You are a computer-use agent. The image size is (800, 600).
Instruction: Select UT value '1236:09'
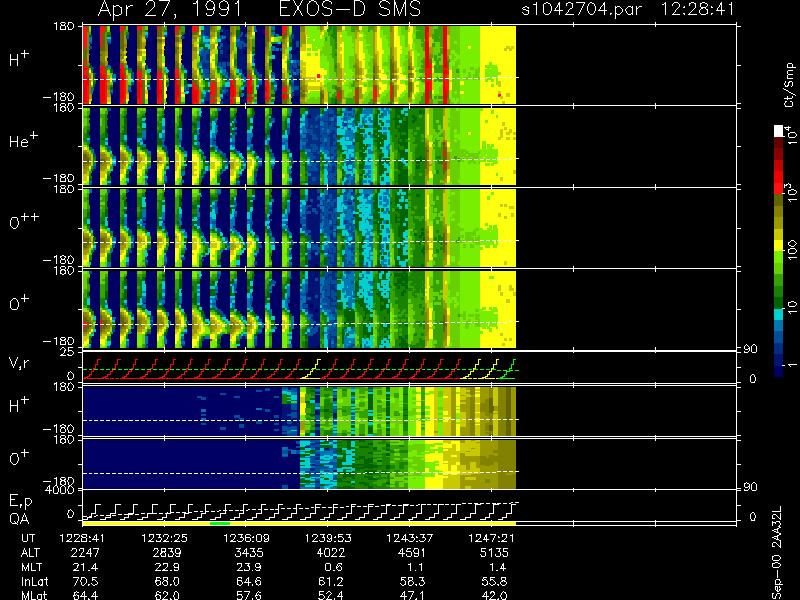tap(246, 538)
